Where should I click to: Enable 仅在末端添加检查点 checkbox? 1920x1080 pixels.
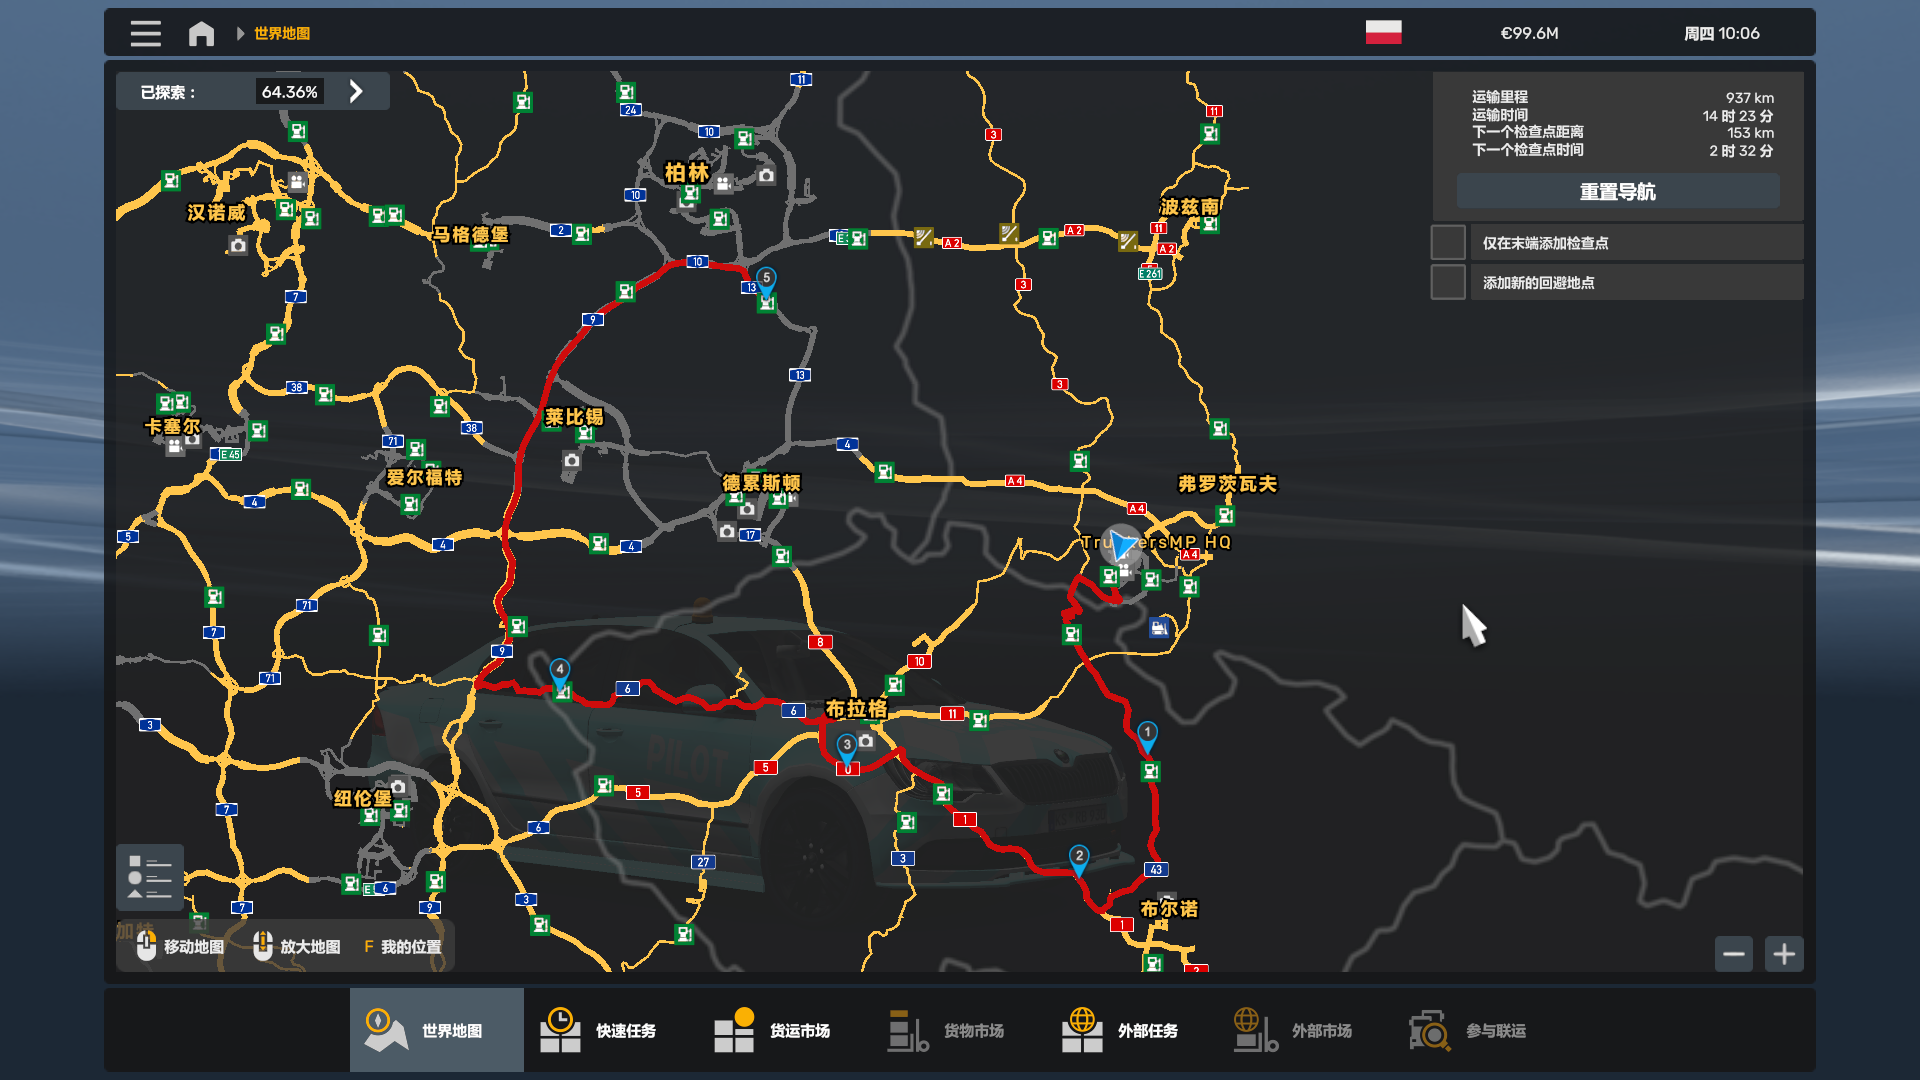coord(1448,243)
